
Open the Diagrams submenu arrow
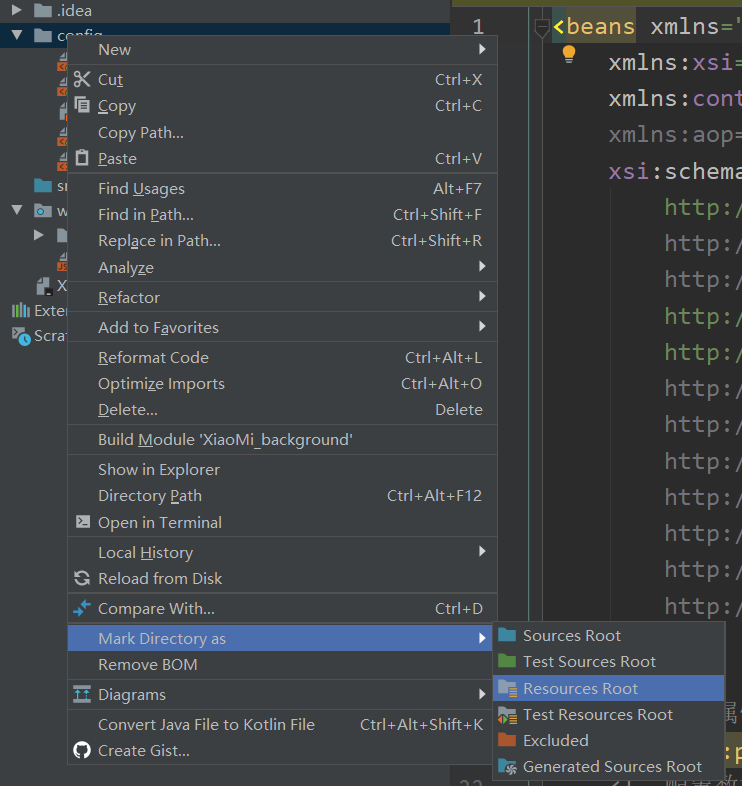[x=482, y=694]
